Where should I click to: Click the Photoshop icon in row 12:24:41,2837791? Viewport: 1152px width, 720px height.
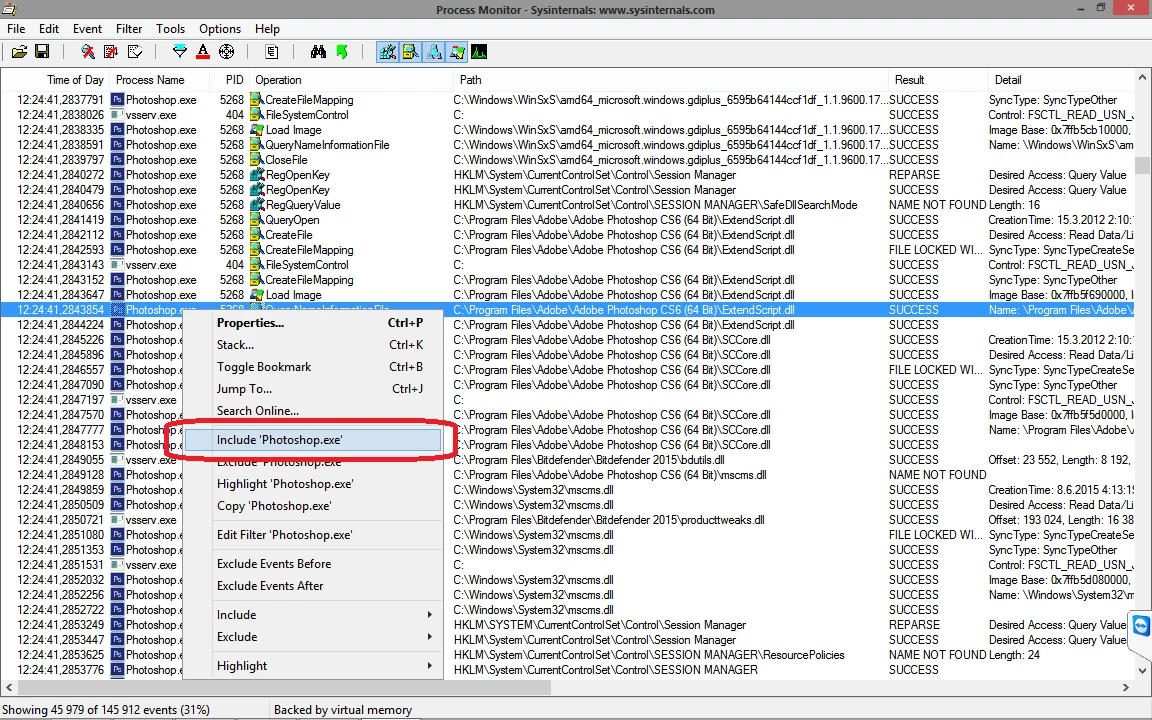pyautogui.click(x=117, y=99)
